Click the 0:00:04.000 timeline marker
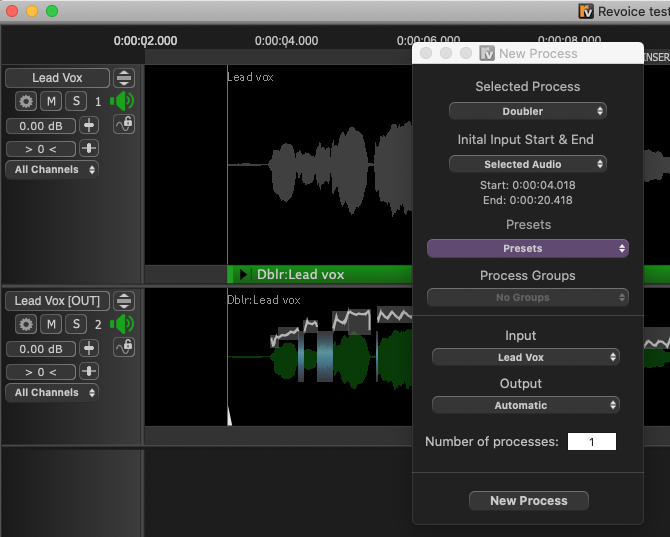 (286, 41)
